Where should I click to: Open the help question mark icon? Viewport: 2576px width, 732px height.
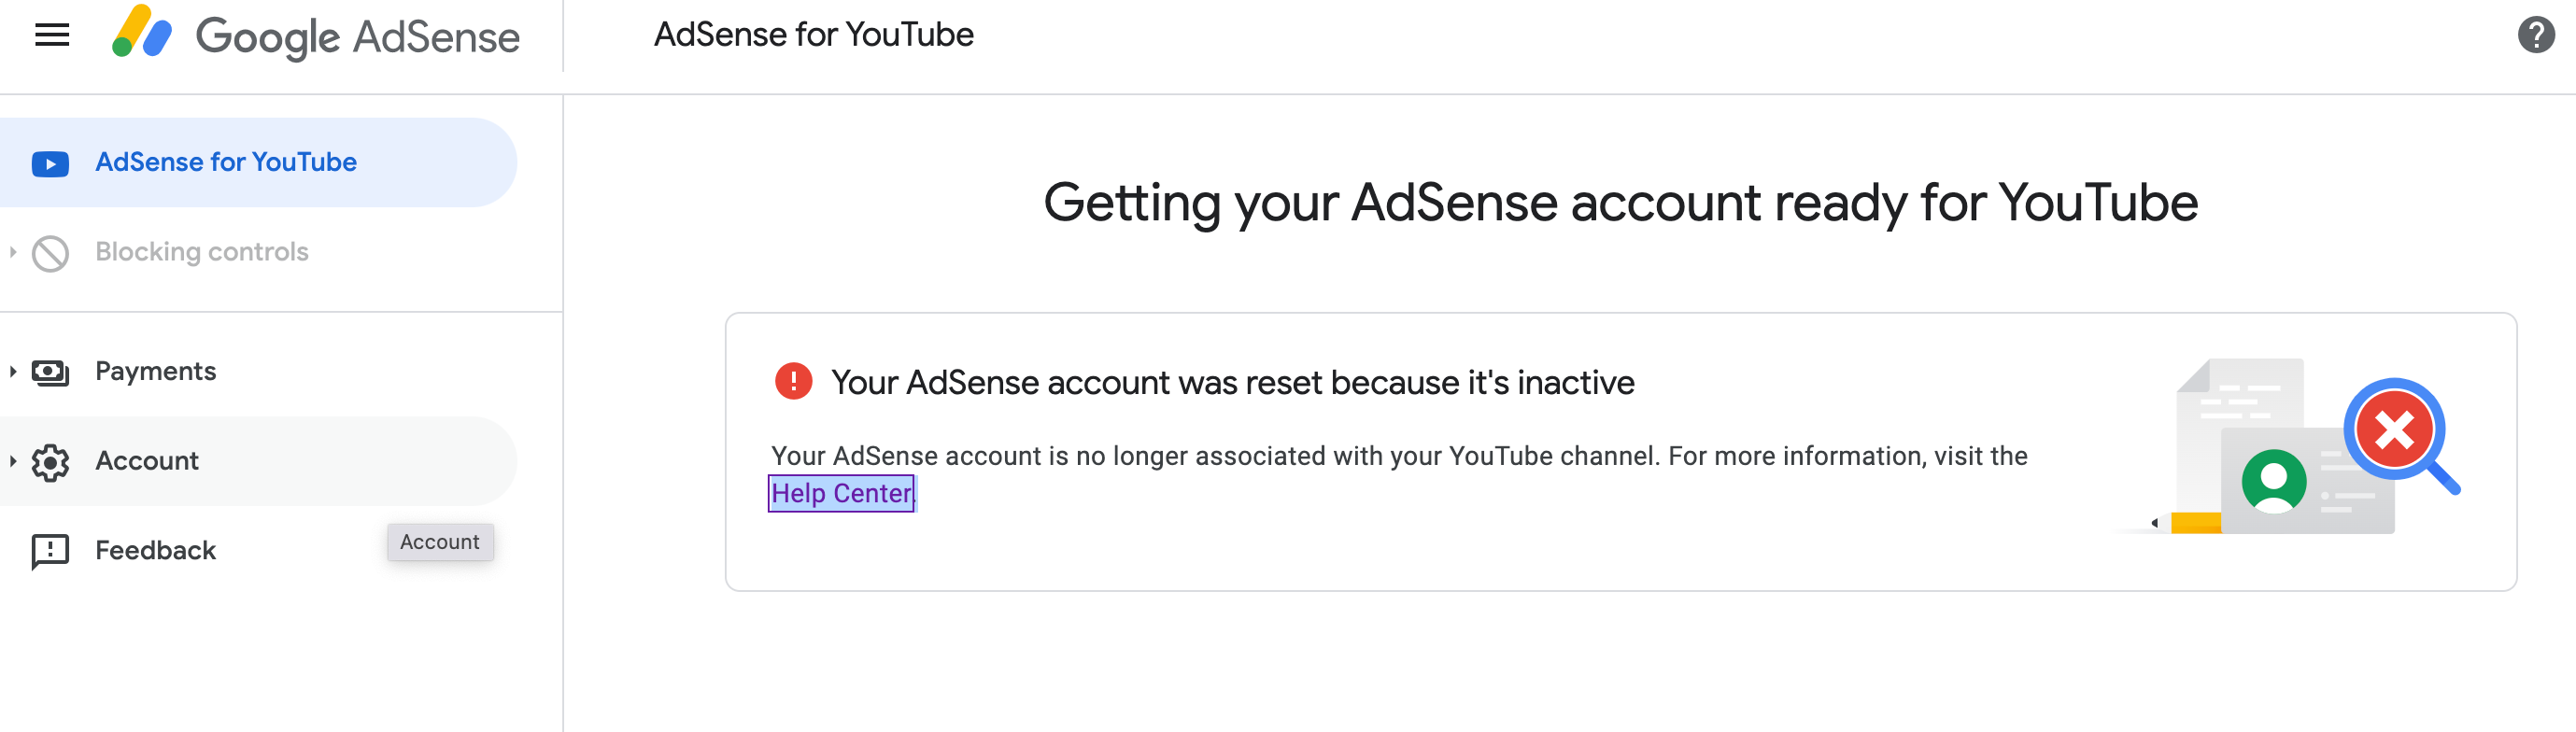[x=2535, y=36]
